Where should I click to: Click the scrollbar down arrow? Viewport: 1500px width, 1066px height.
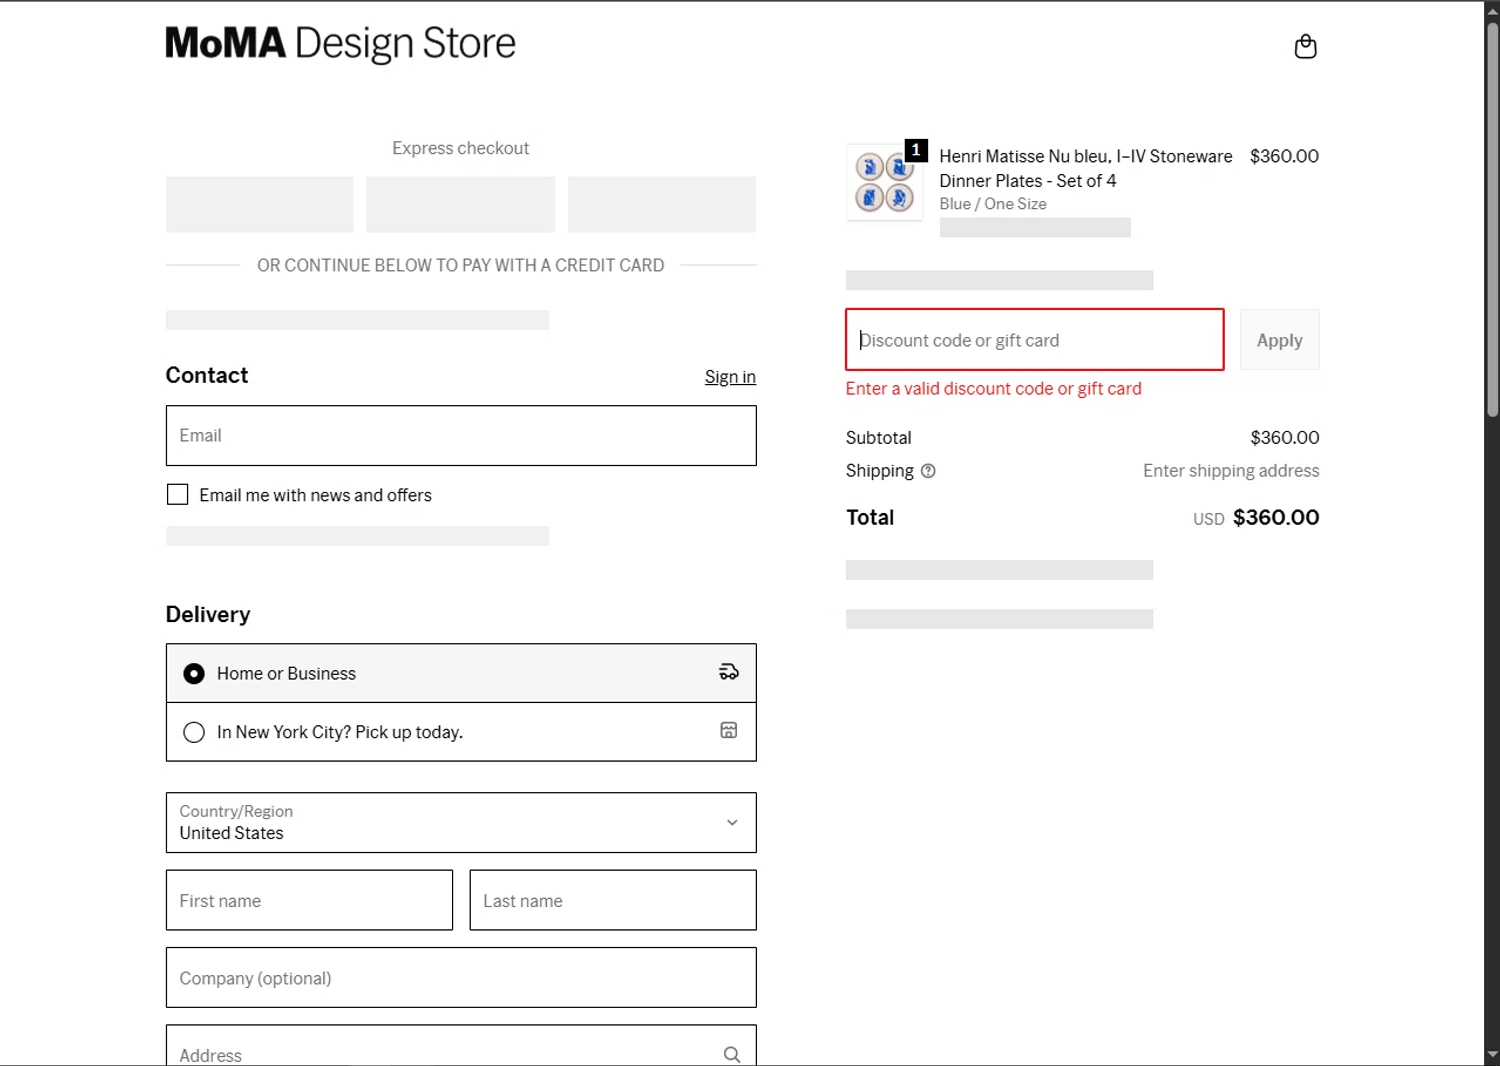(1492, 1055)
